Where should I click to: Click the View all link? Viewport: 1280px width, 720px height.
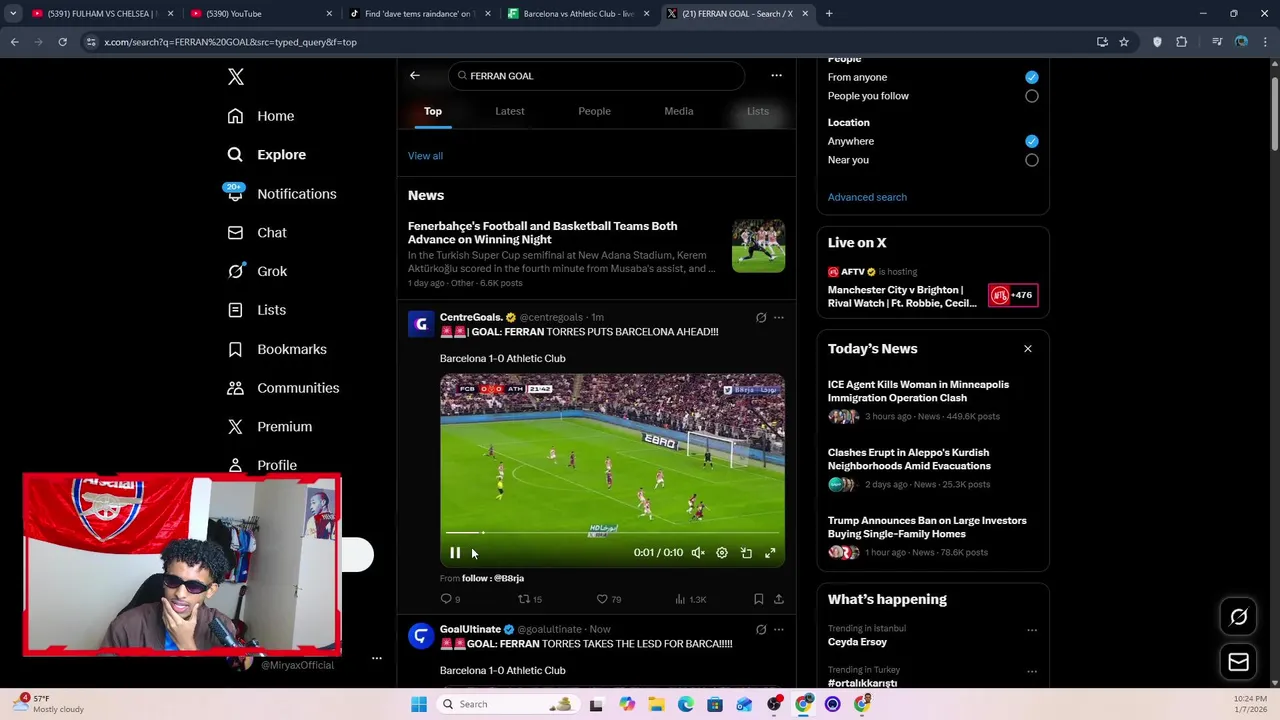425,156
